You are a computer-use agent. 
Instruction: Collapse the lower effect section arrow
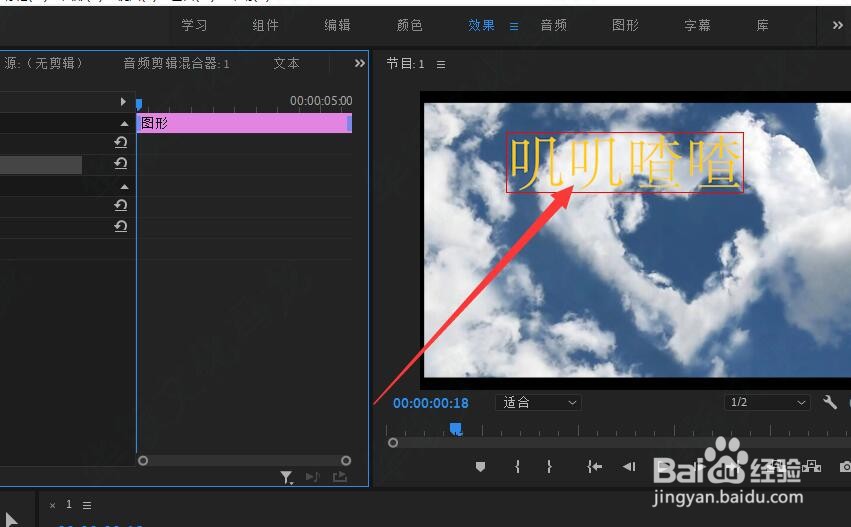tap(124, 187)
